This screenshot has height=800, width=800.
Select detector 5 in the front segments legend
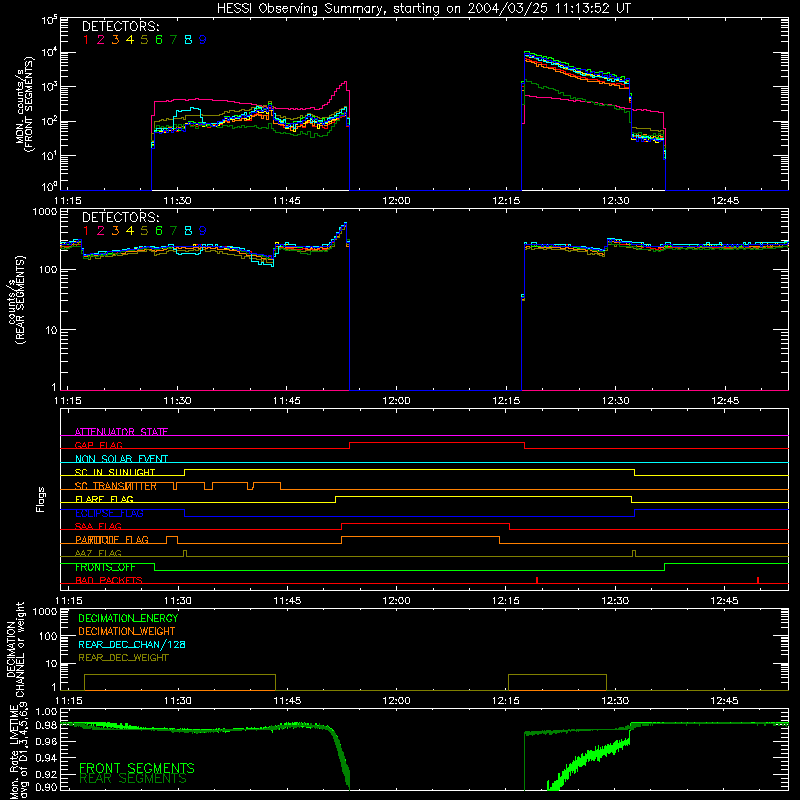(144, 40)
